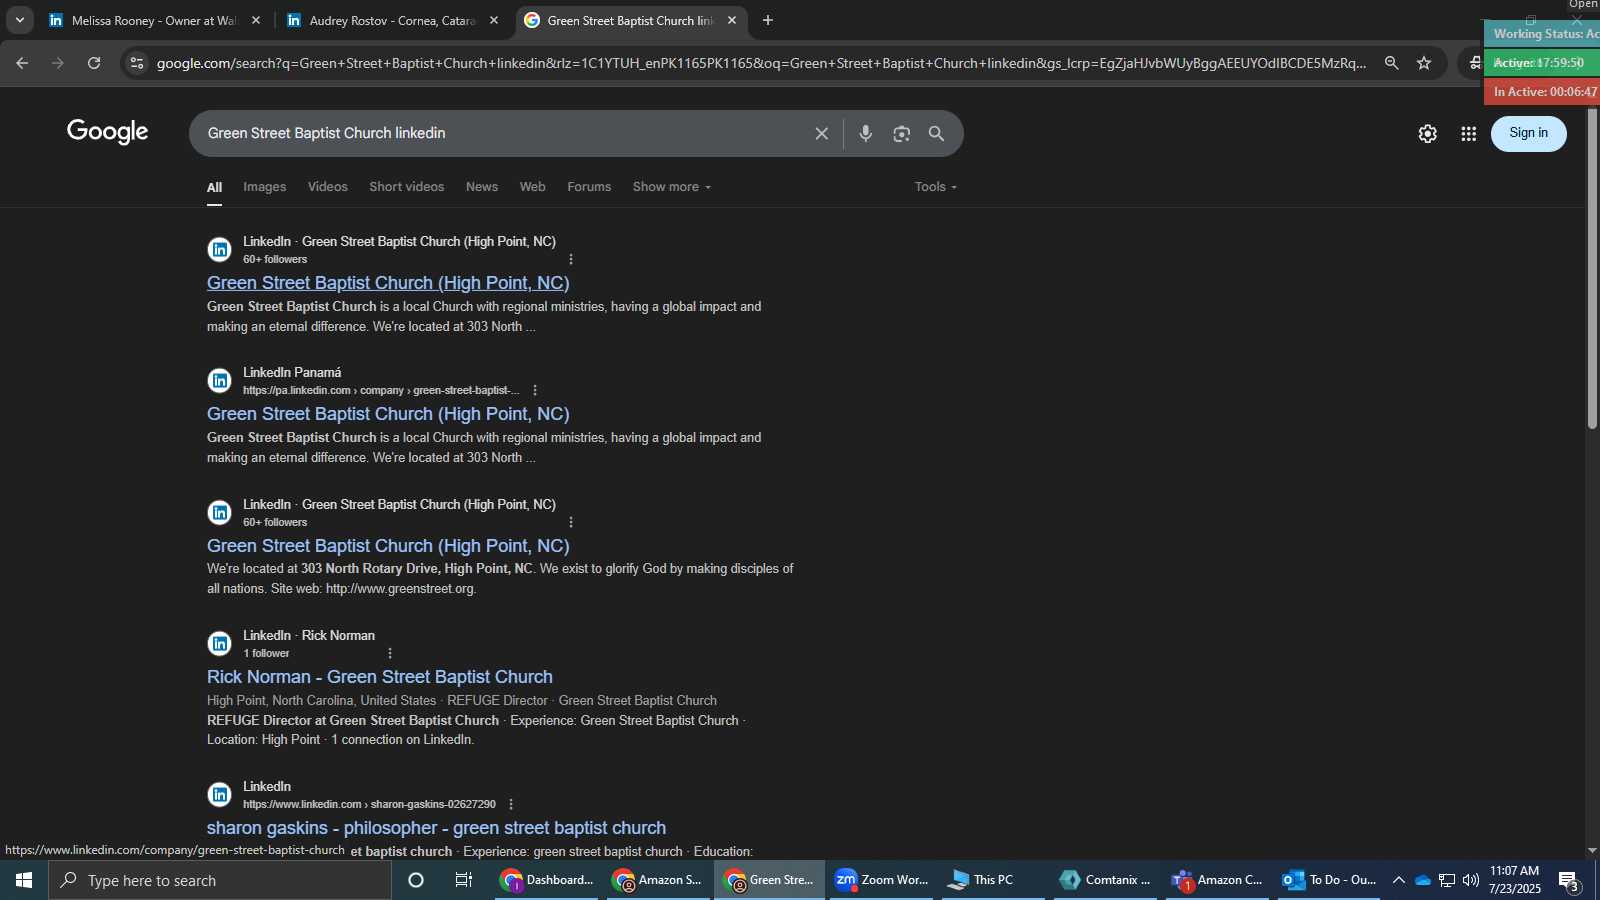Image resolution: width=1600 pixels, height=900 pixels.
Task: Open Cortana circle on taskbar
Action: click(416, 880)
